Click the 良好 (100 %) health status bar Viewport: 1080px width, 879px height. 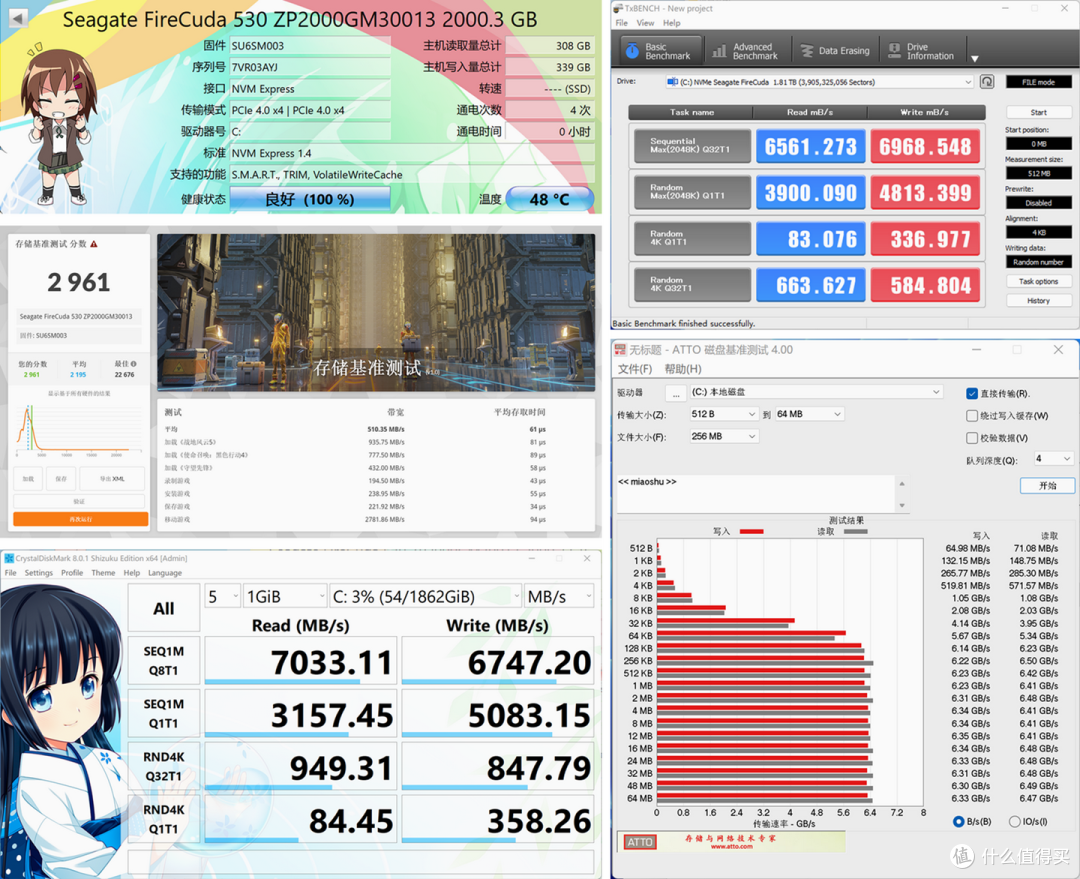tap(310, 199)
